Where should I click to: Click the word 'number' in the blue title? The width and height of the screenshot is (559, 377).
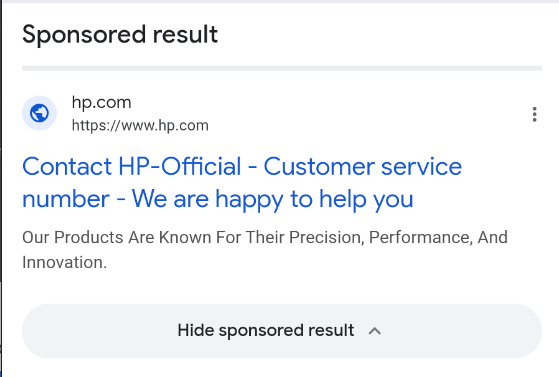(x=66, y=200)
